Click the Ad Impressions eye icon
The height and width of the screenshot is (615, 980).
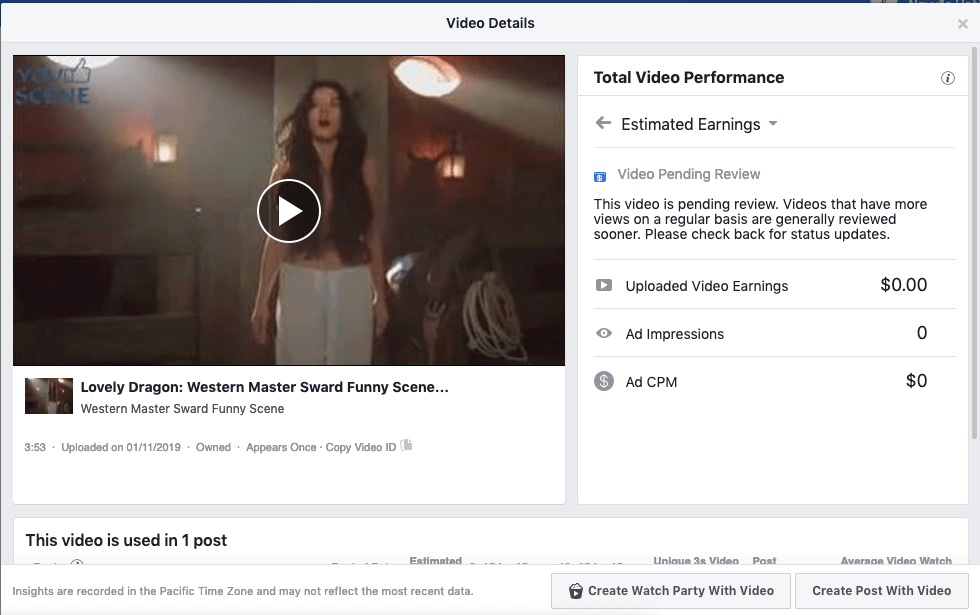[604, 333]
